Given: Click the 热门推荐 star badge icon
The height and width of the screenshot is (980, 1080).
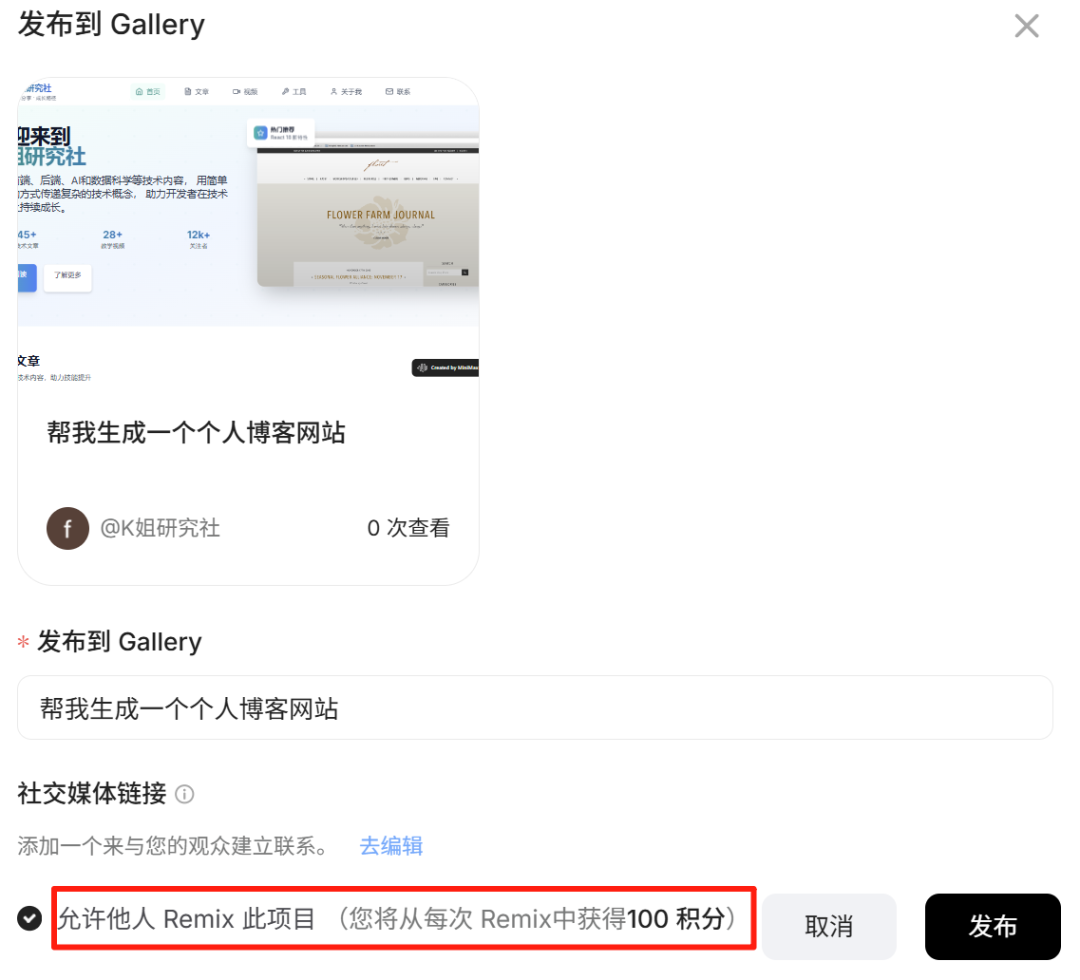Looking at the screenshot, I should coord(260,133).
